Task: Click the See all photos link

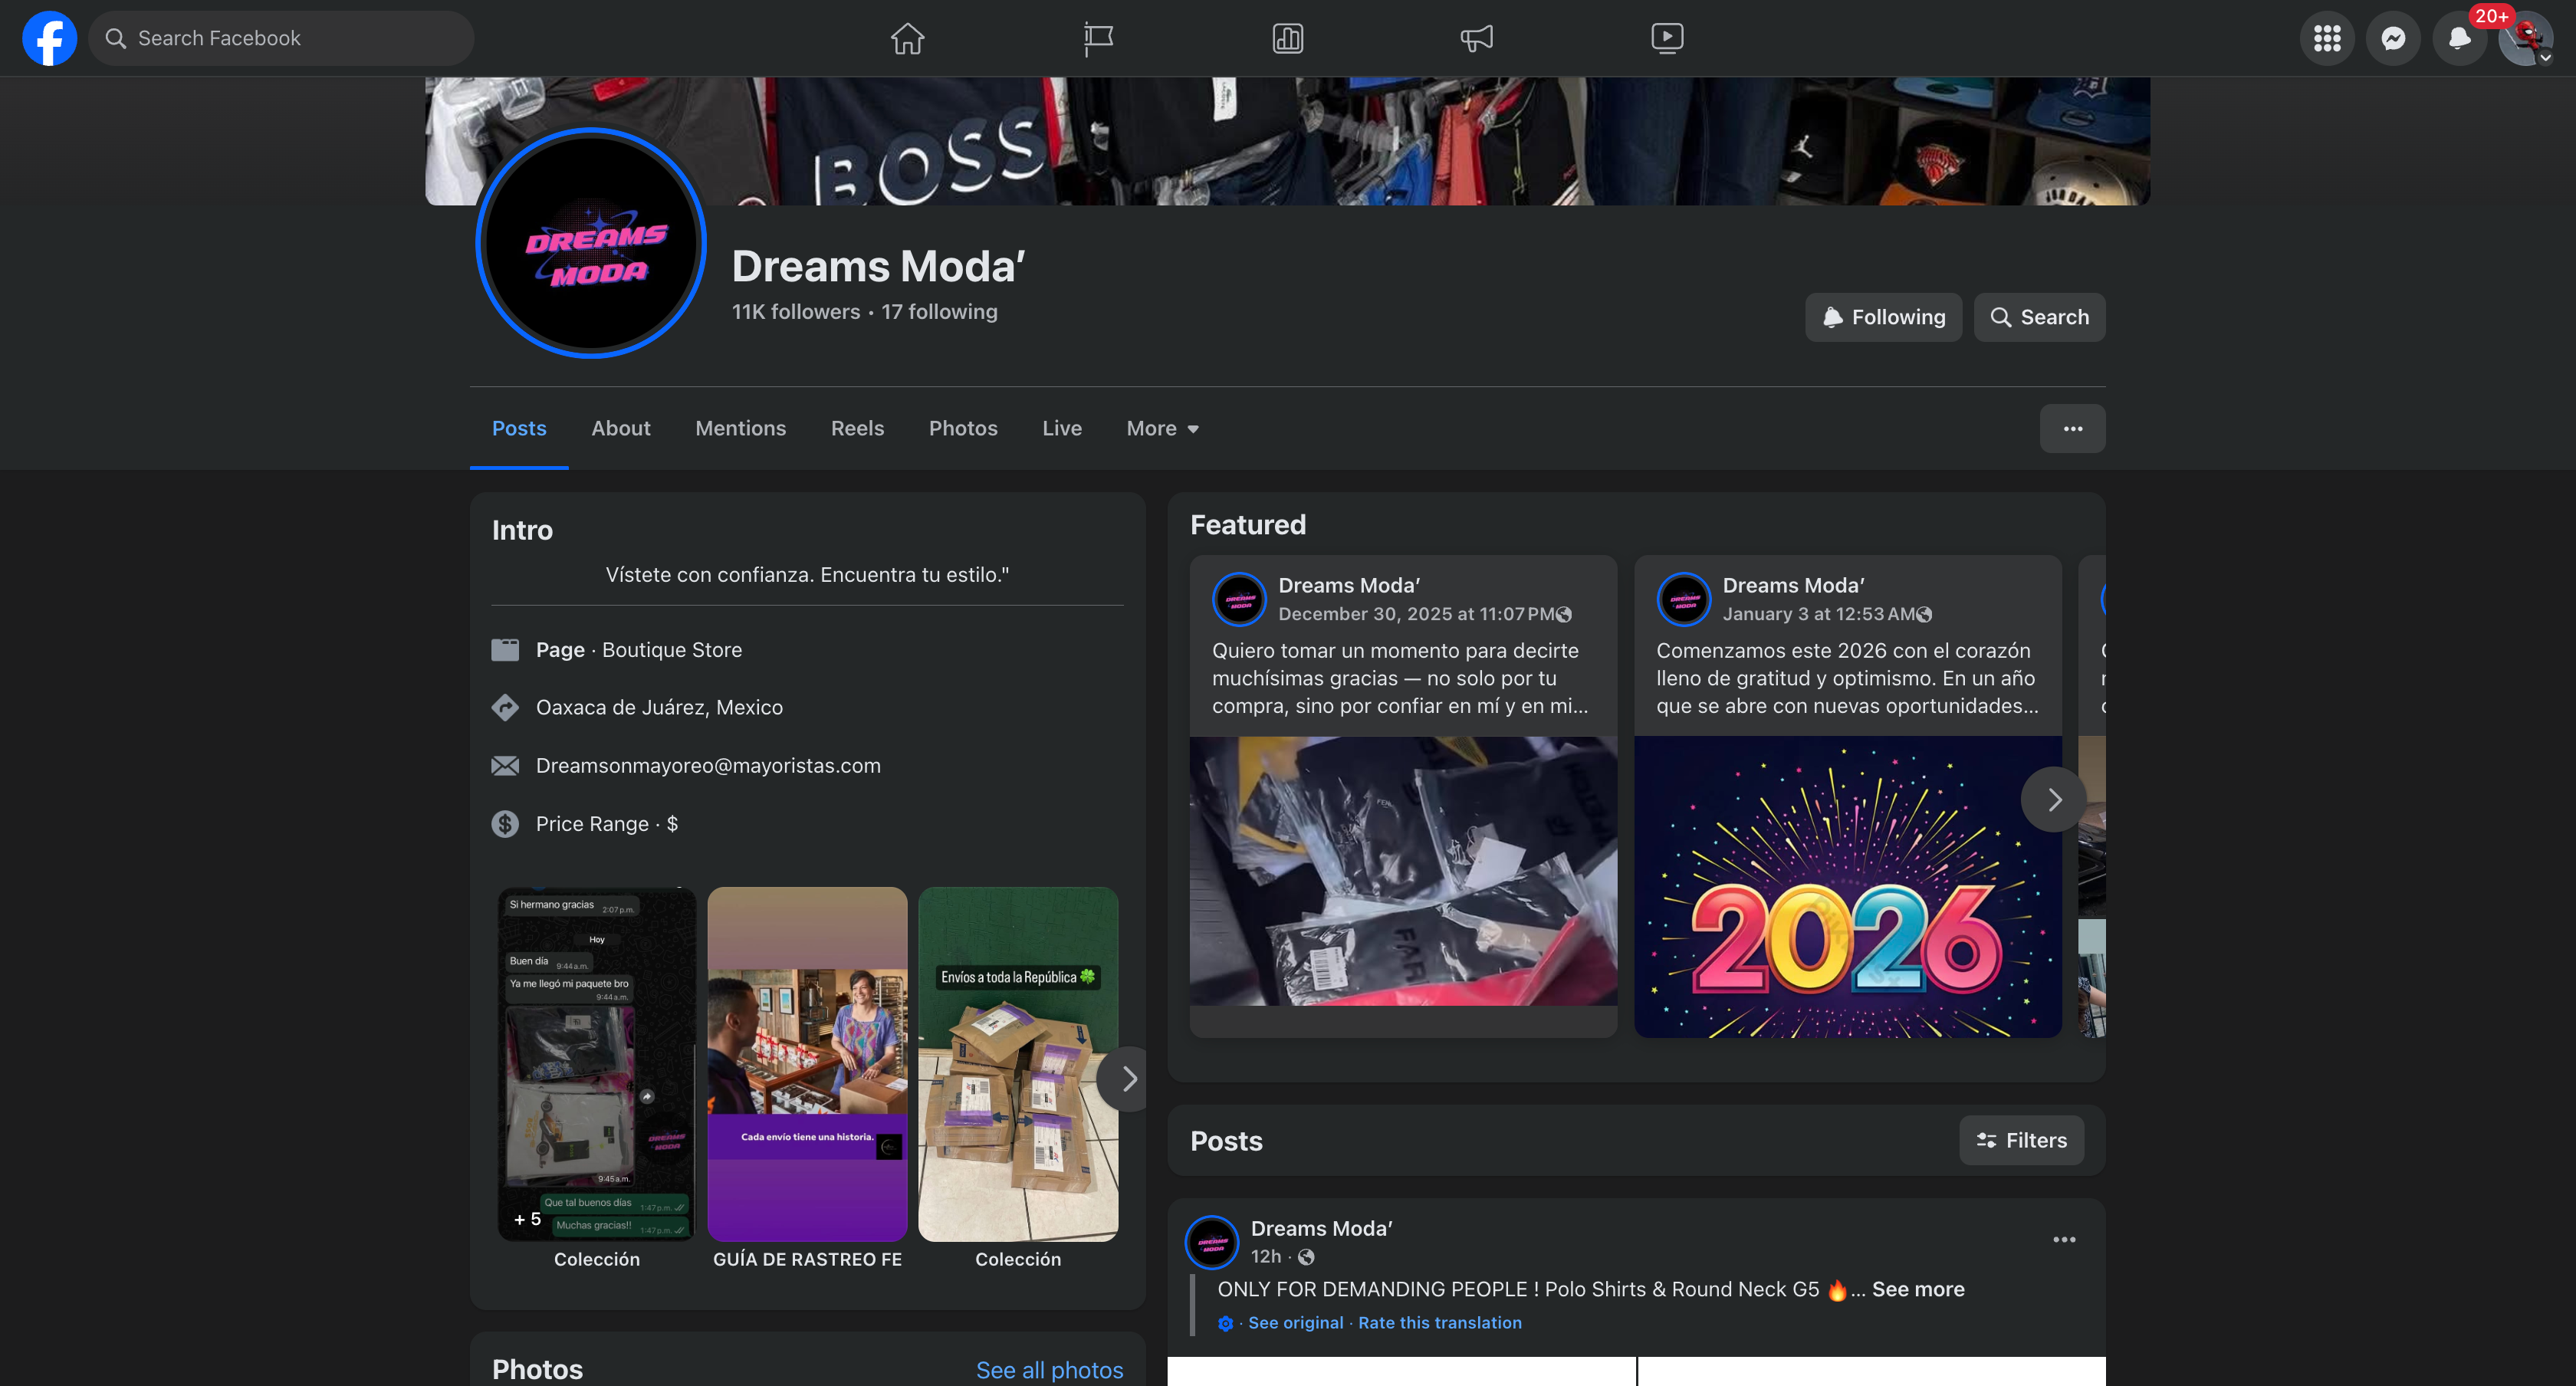Action: coord(1049,1369)
